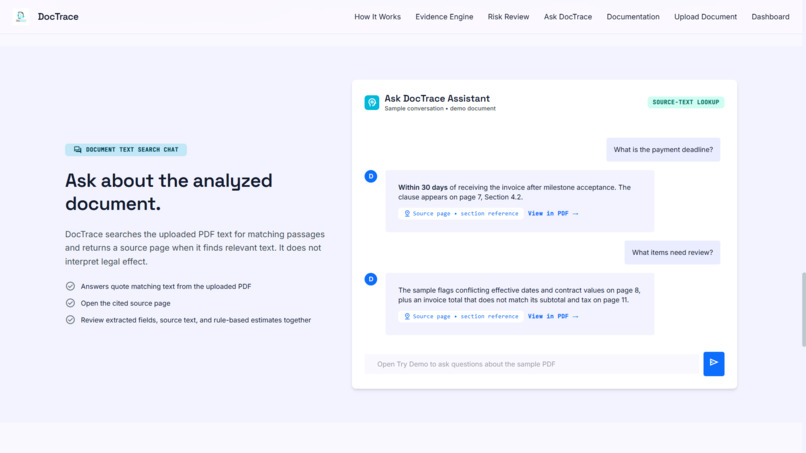Open Ask DocTrace nav link
806x453 pixels.
568,16
